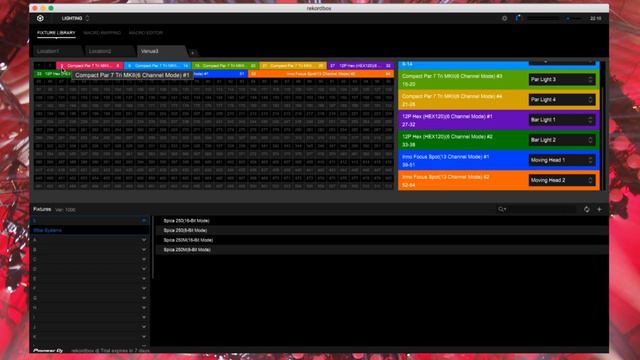Click the search magnifier icon in Fixtures
The height and width of the screenshot is (360, 640).
point(501,209)
